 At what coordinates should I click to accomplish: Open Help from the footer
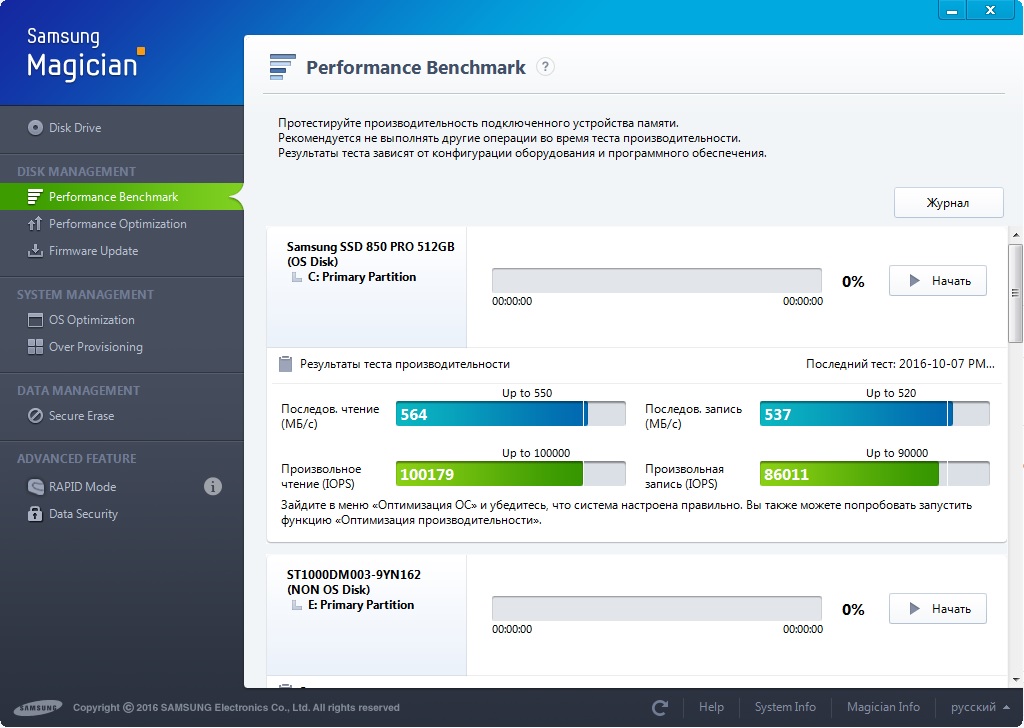pyautogui.click(x=711, y=707)
